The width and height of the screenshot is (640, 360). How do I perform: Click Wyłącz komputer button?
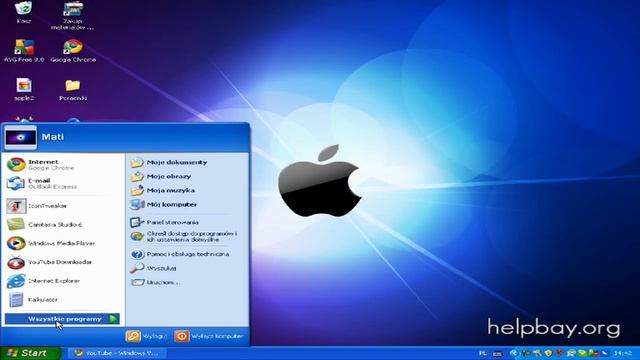tap(209, 336)
